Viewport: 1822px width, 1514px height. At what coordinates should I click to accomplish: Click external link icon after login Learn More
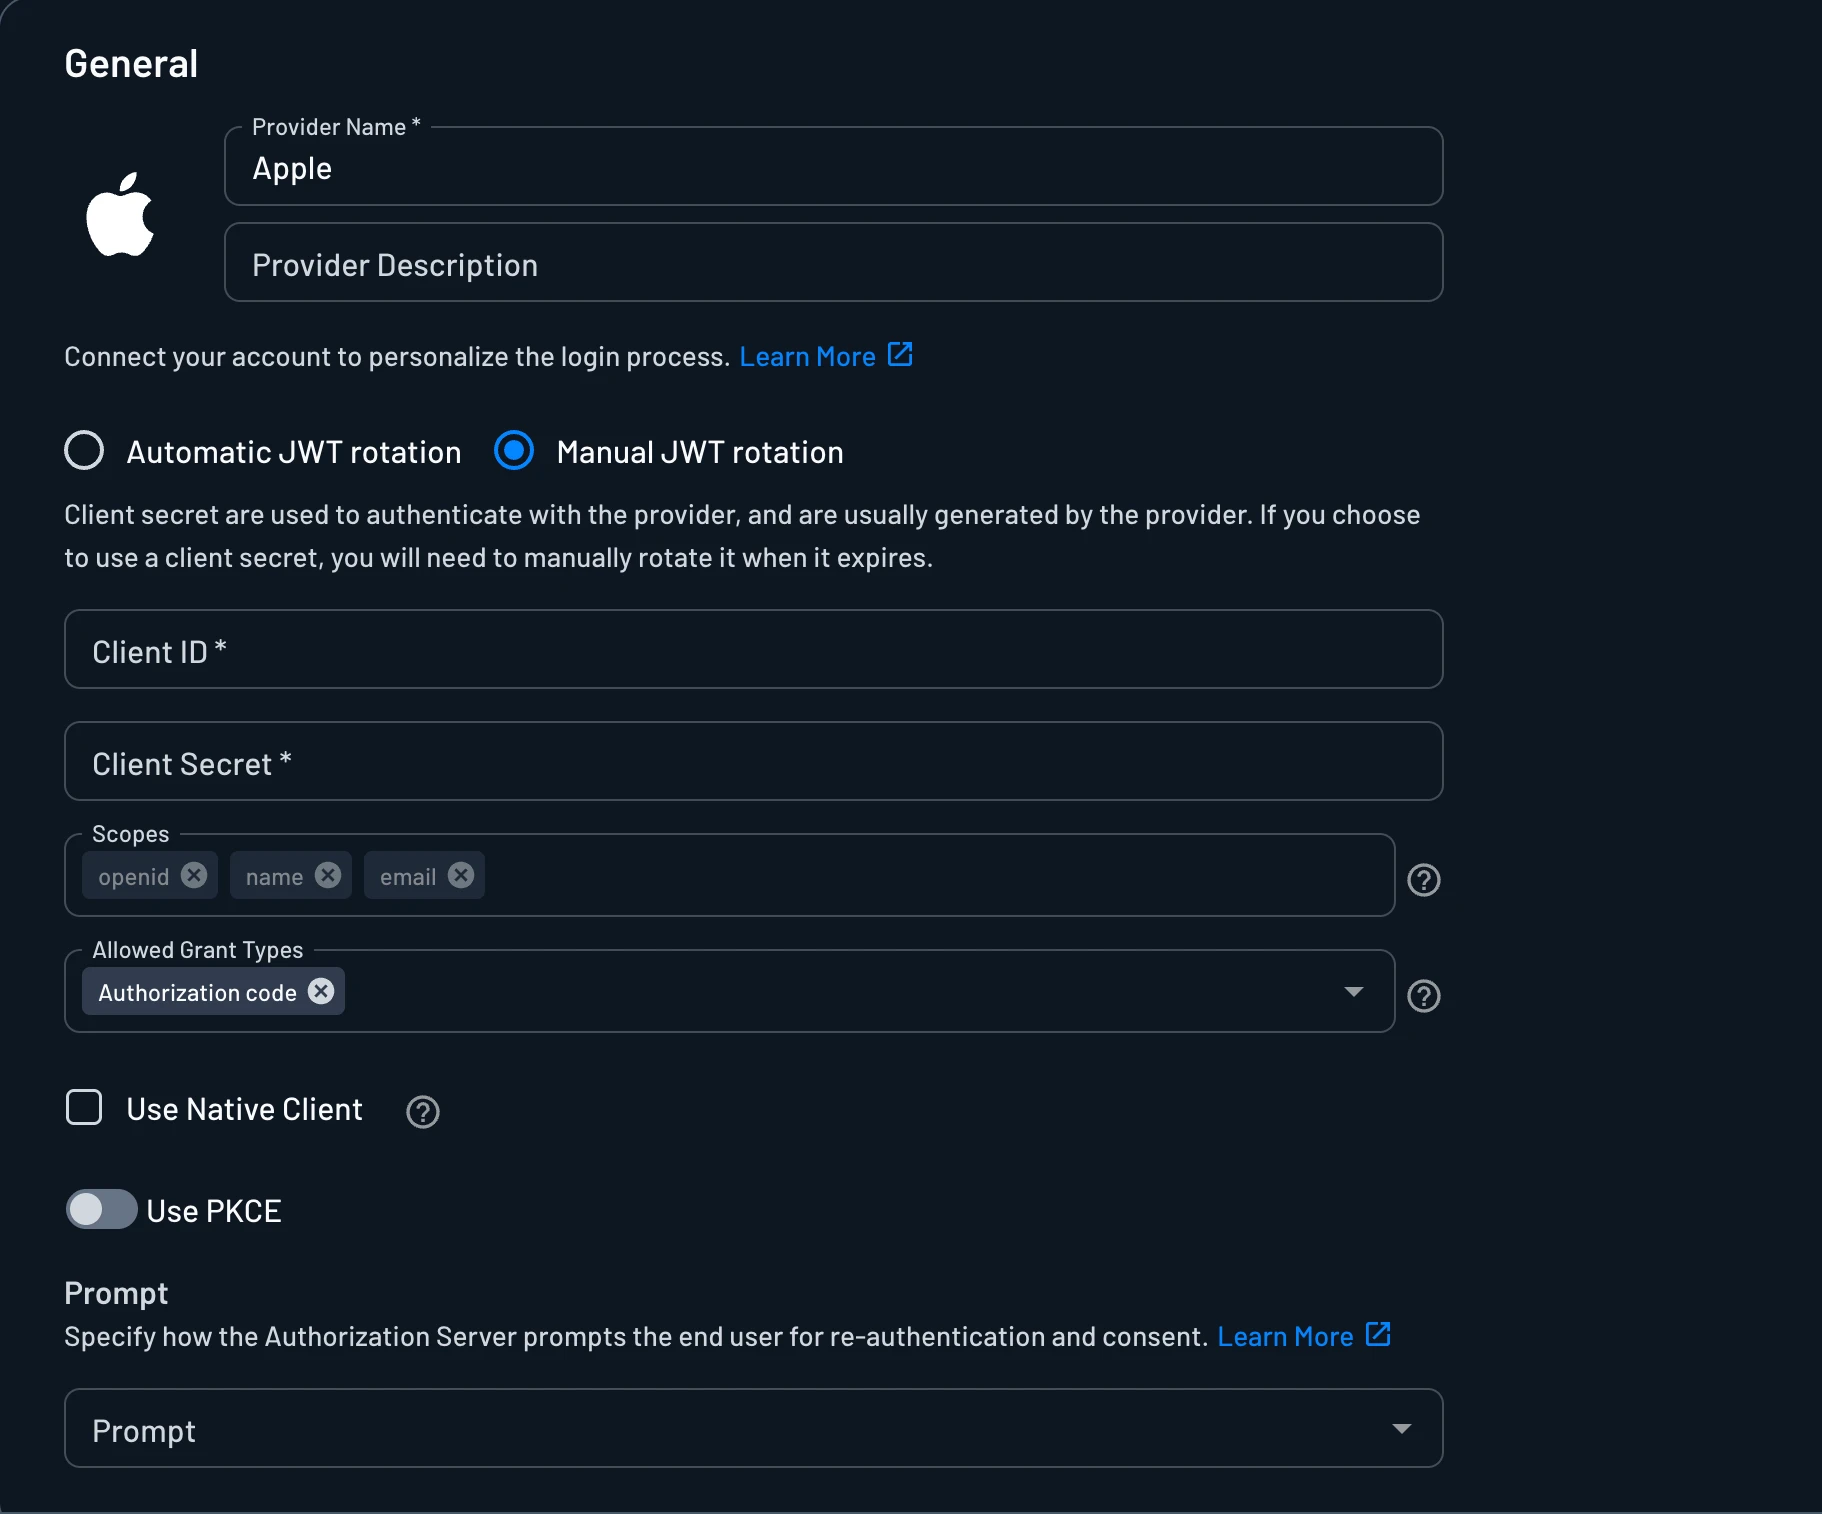coord(900,354)
